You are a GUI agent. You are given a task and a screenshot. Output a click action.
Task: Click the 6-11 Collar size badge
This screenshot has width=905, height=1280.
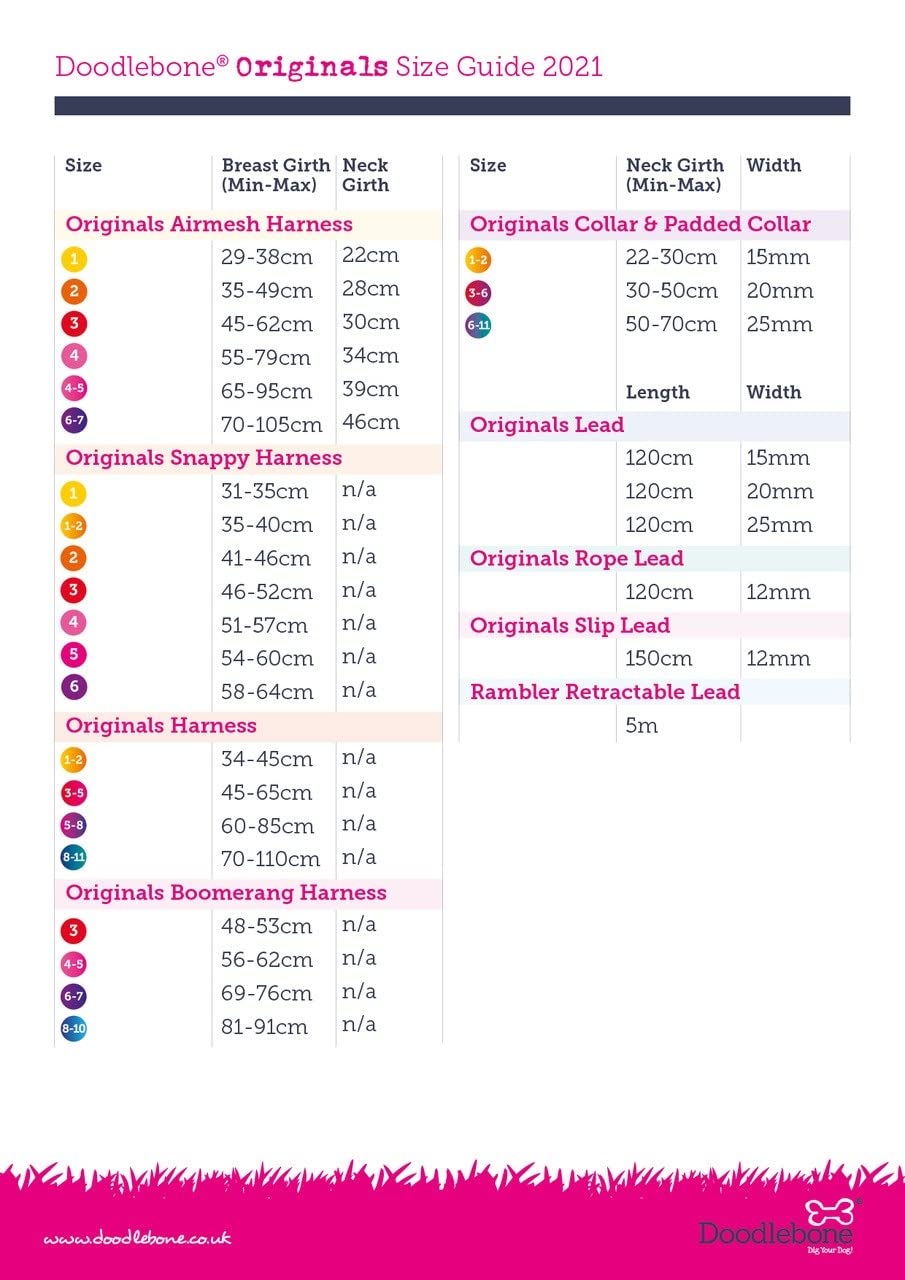[478, 325]
